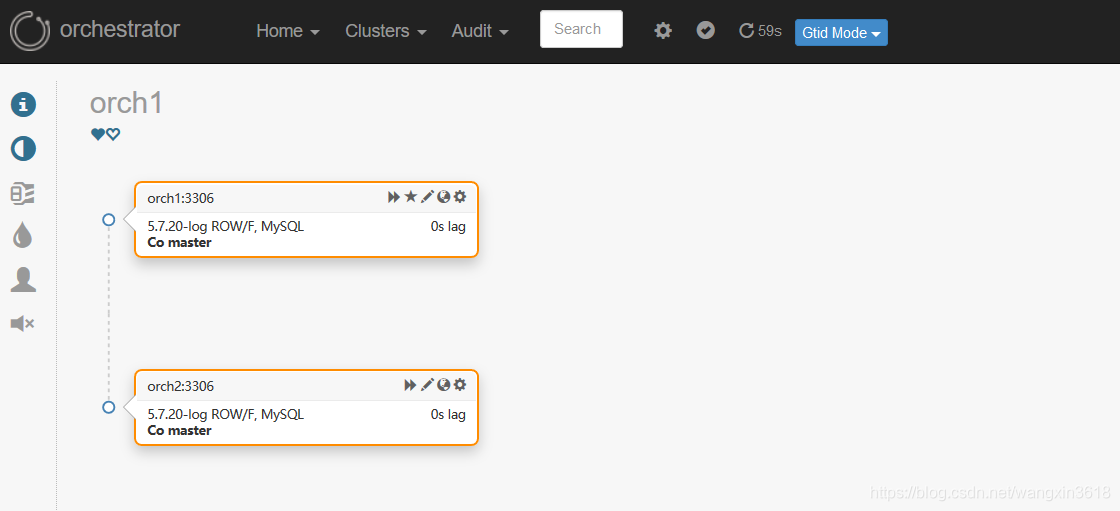Click the orchestrator logo icon
Screen dimensions: 1120x511
tap(30, 31)
